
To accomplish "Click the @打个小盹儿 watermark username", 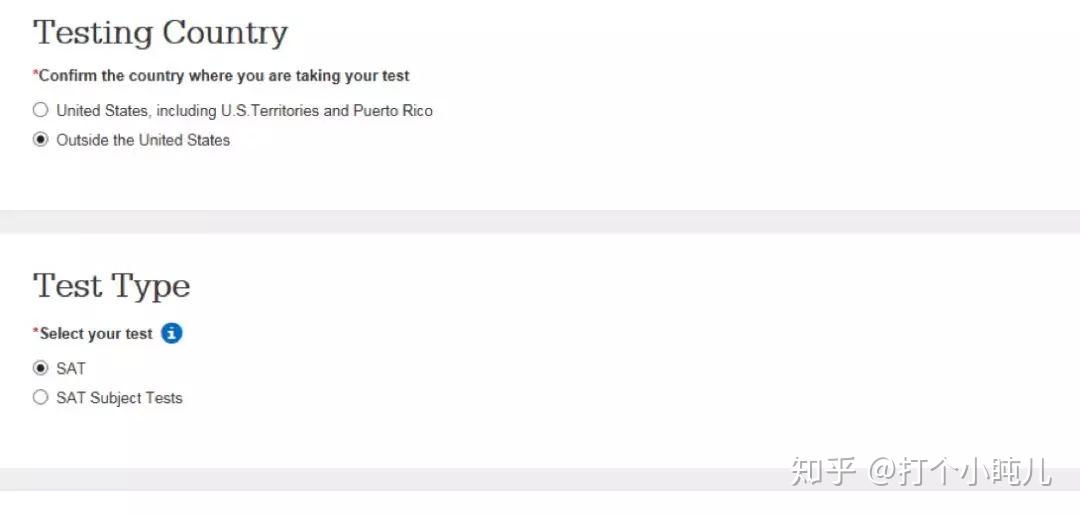I will click(959, 470).
